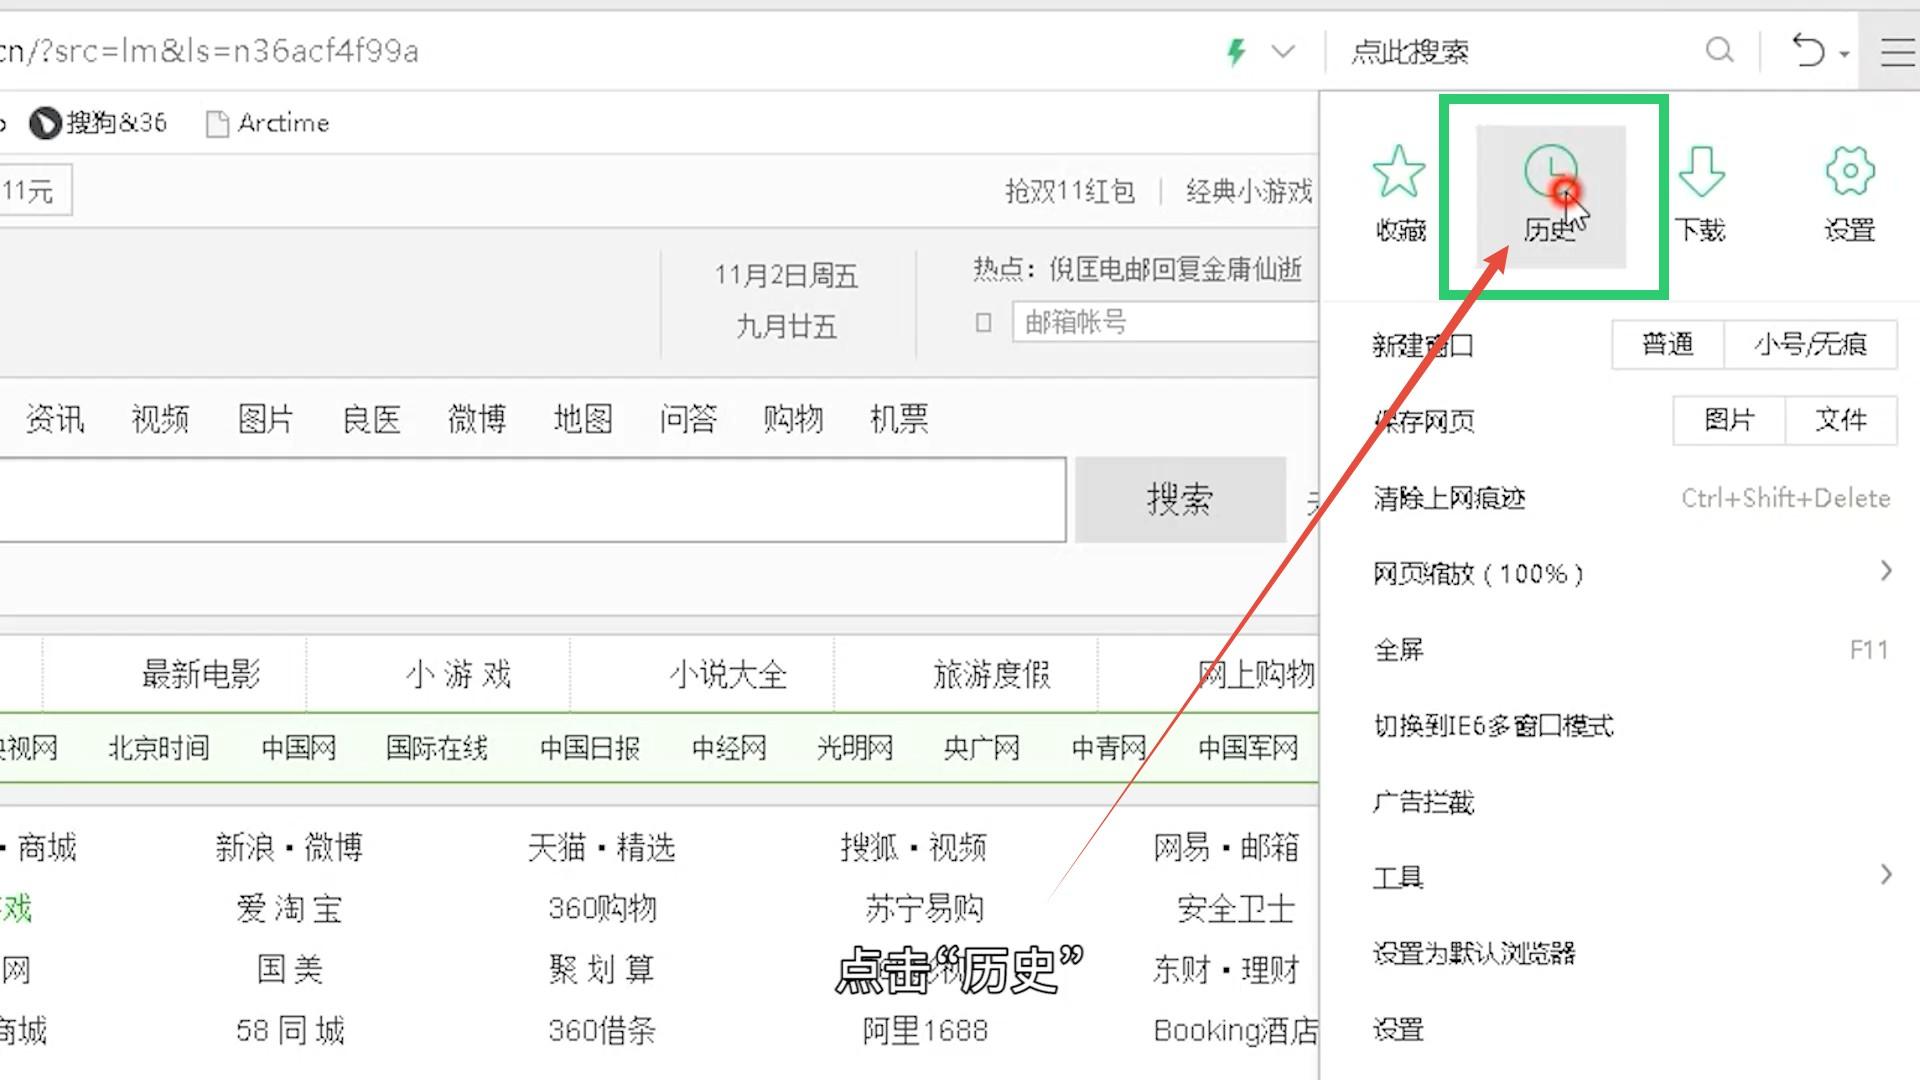Save webpage as 图片
The width and height of the screenshot is (1920, 1080).
coord(1729,420)
